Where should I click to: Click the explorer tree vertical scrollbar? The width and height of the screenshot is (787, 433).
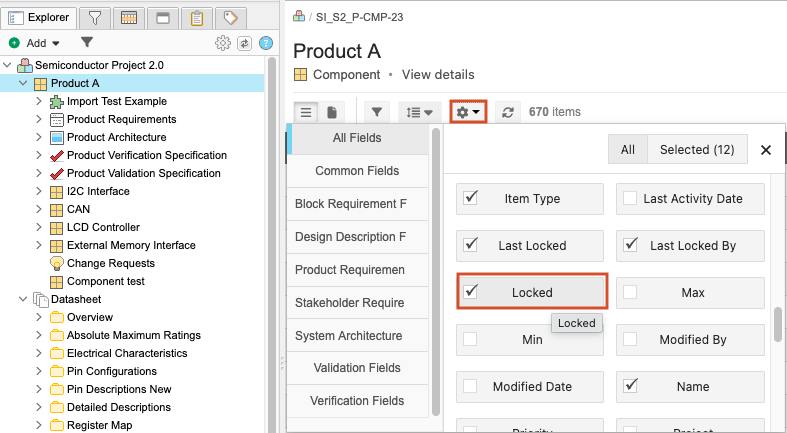[272, 241]
